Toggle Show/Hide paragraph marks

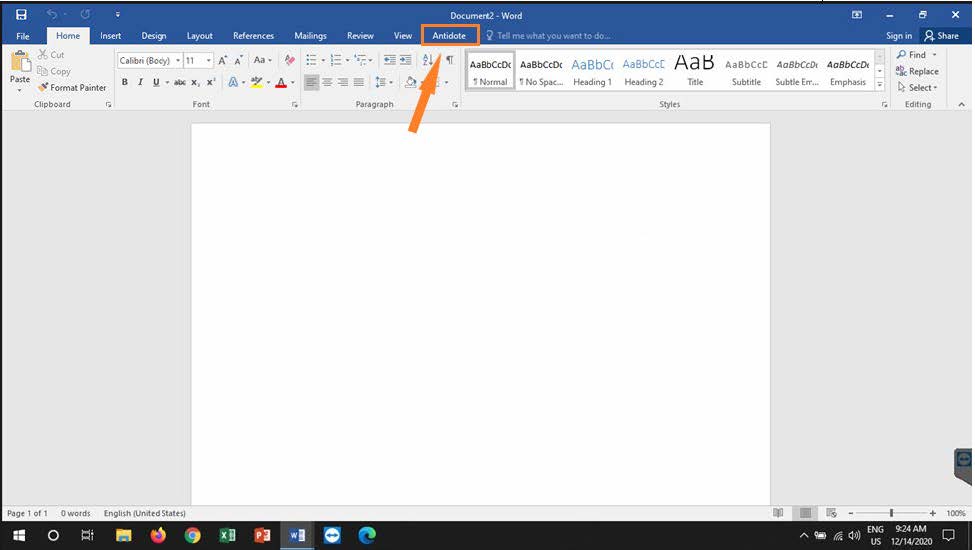[x=450, y=61]
